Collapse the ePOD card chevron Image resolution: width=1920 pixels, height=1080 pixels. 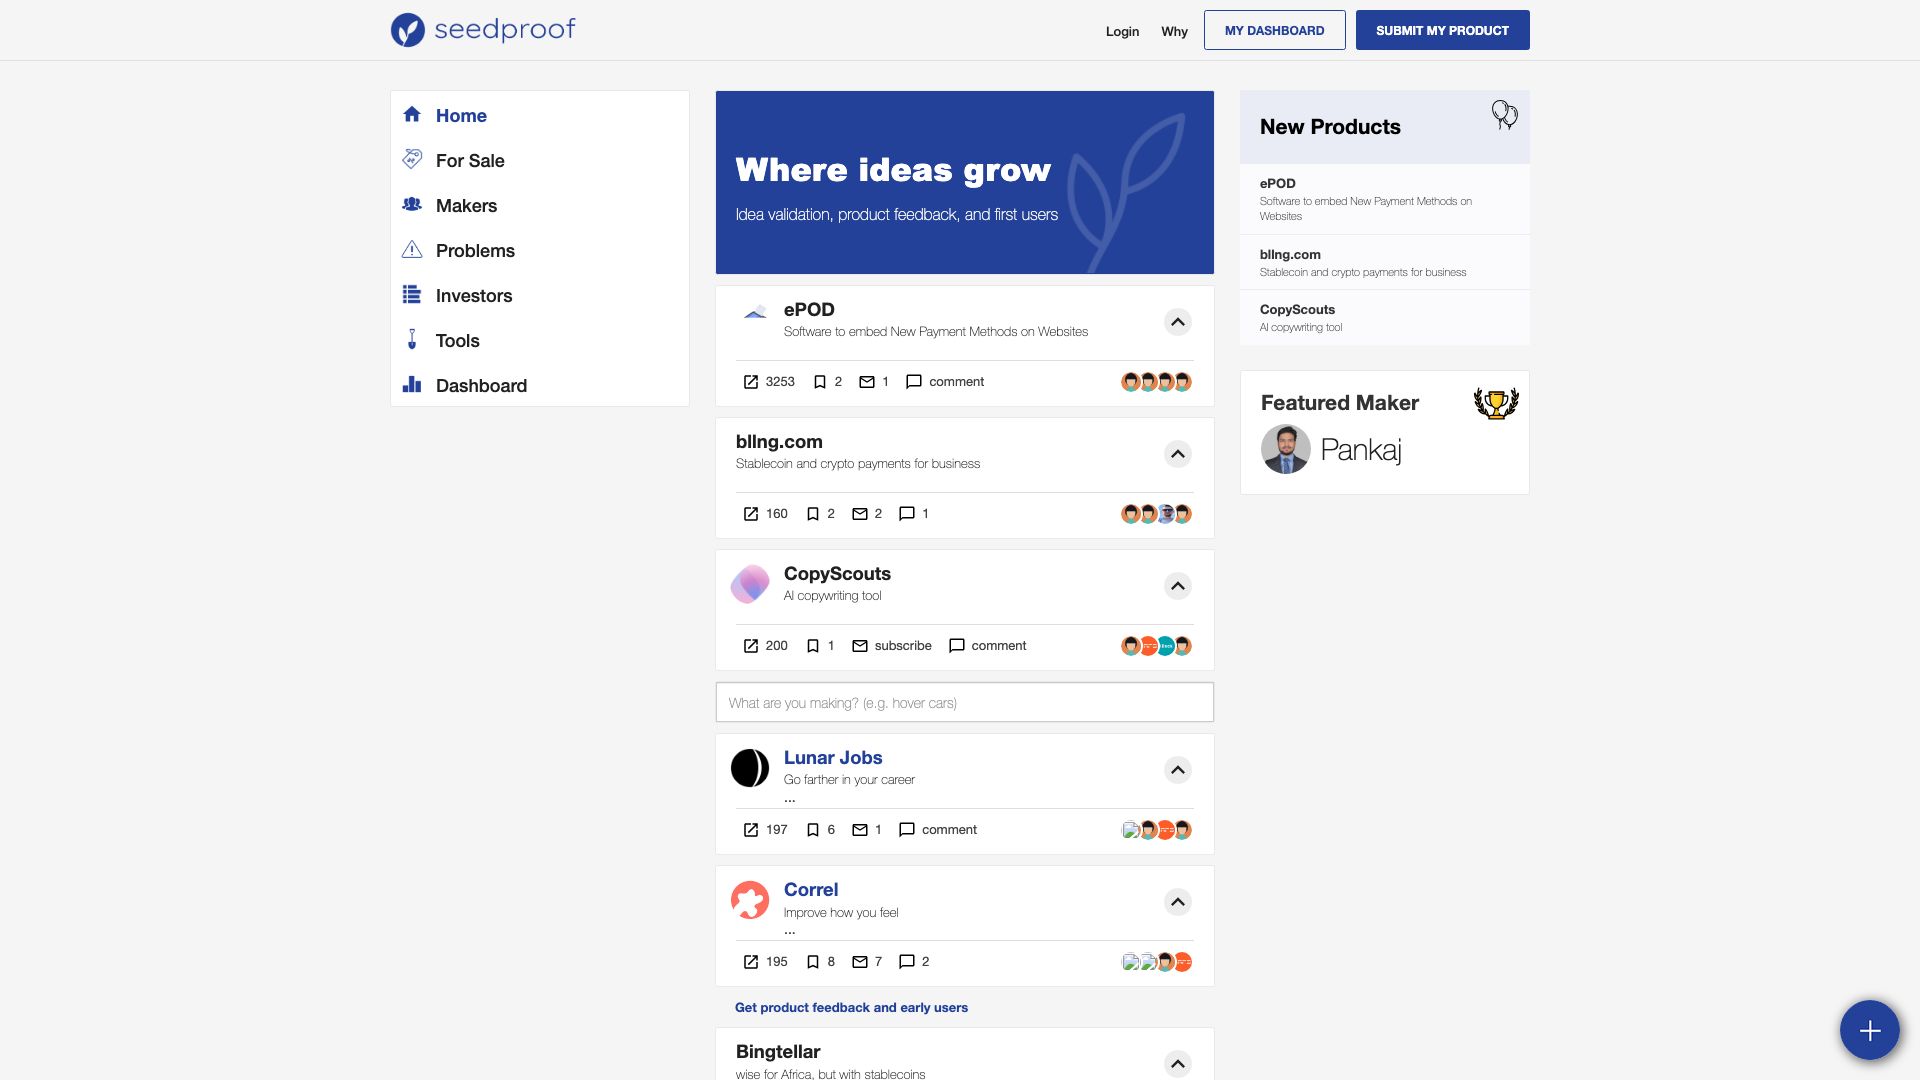click(x=1178, y=322)
